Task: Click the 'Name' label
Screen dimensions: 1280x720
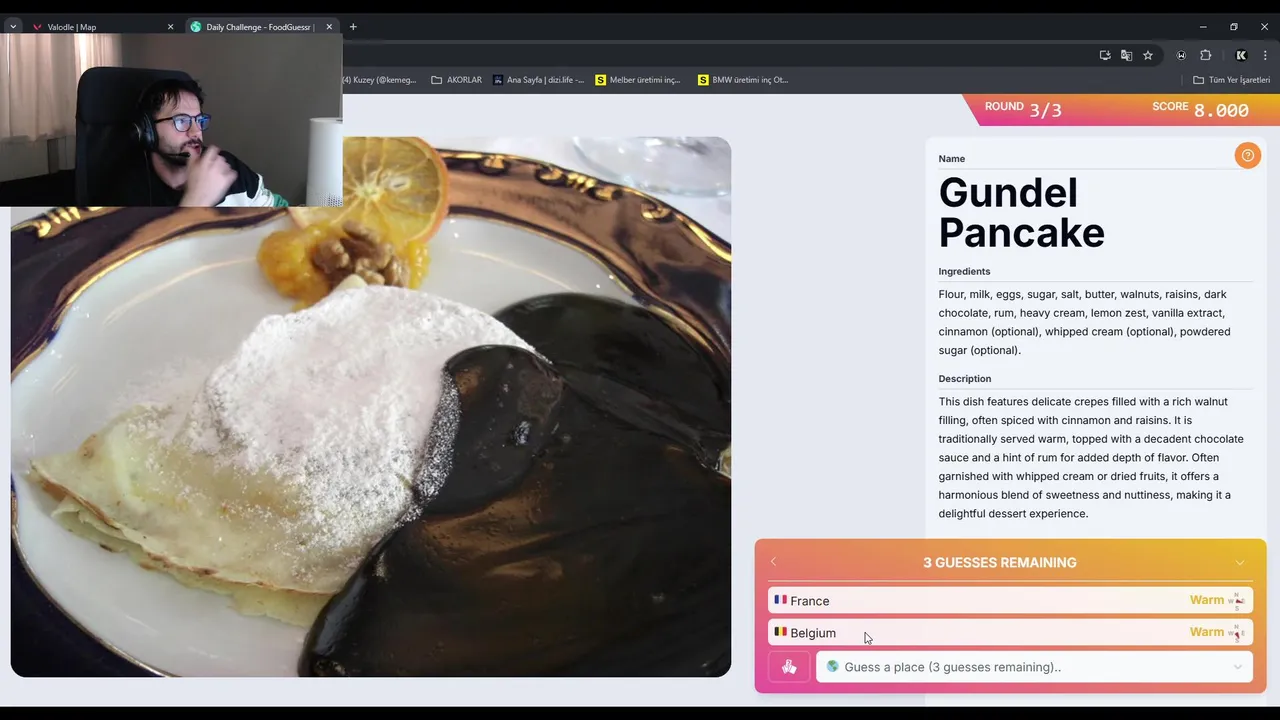Action: (x=951, y=158)
